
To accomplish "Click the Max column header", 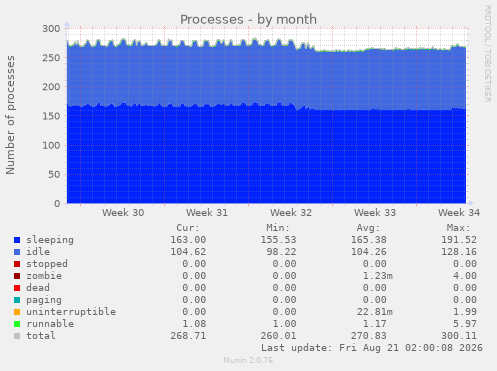I will (x=458, y=228).
